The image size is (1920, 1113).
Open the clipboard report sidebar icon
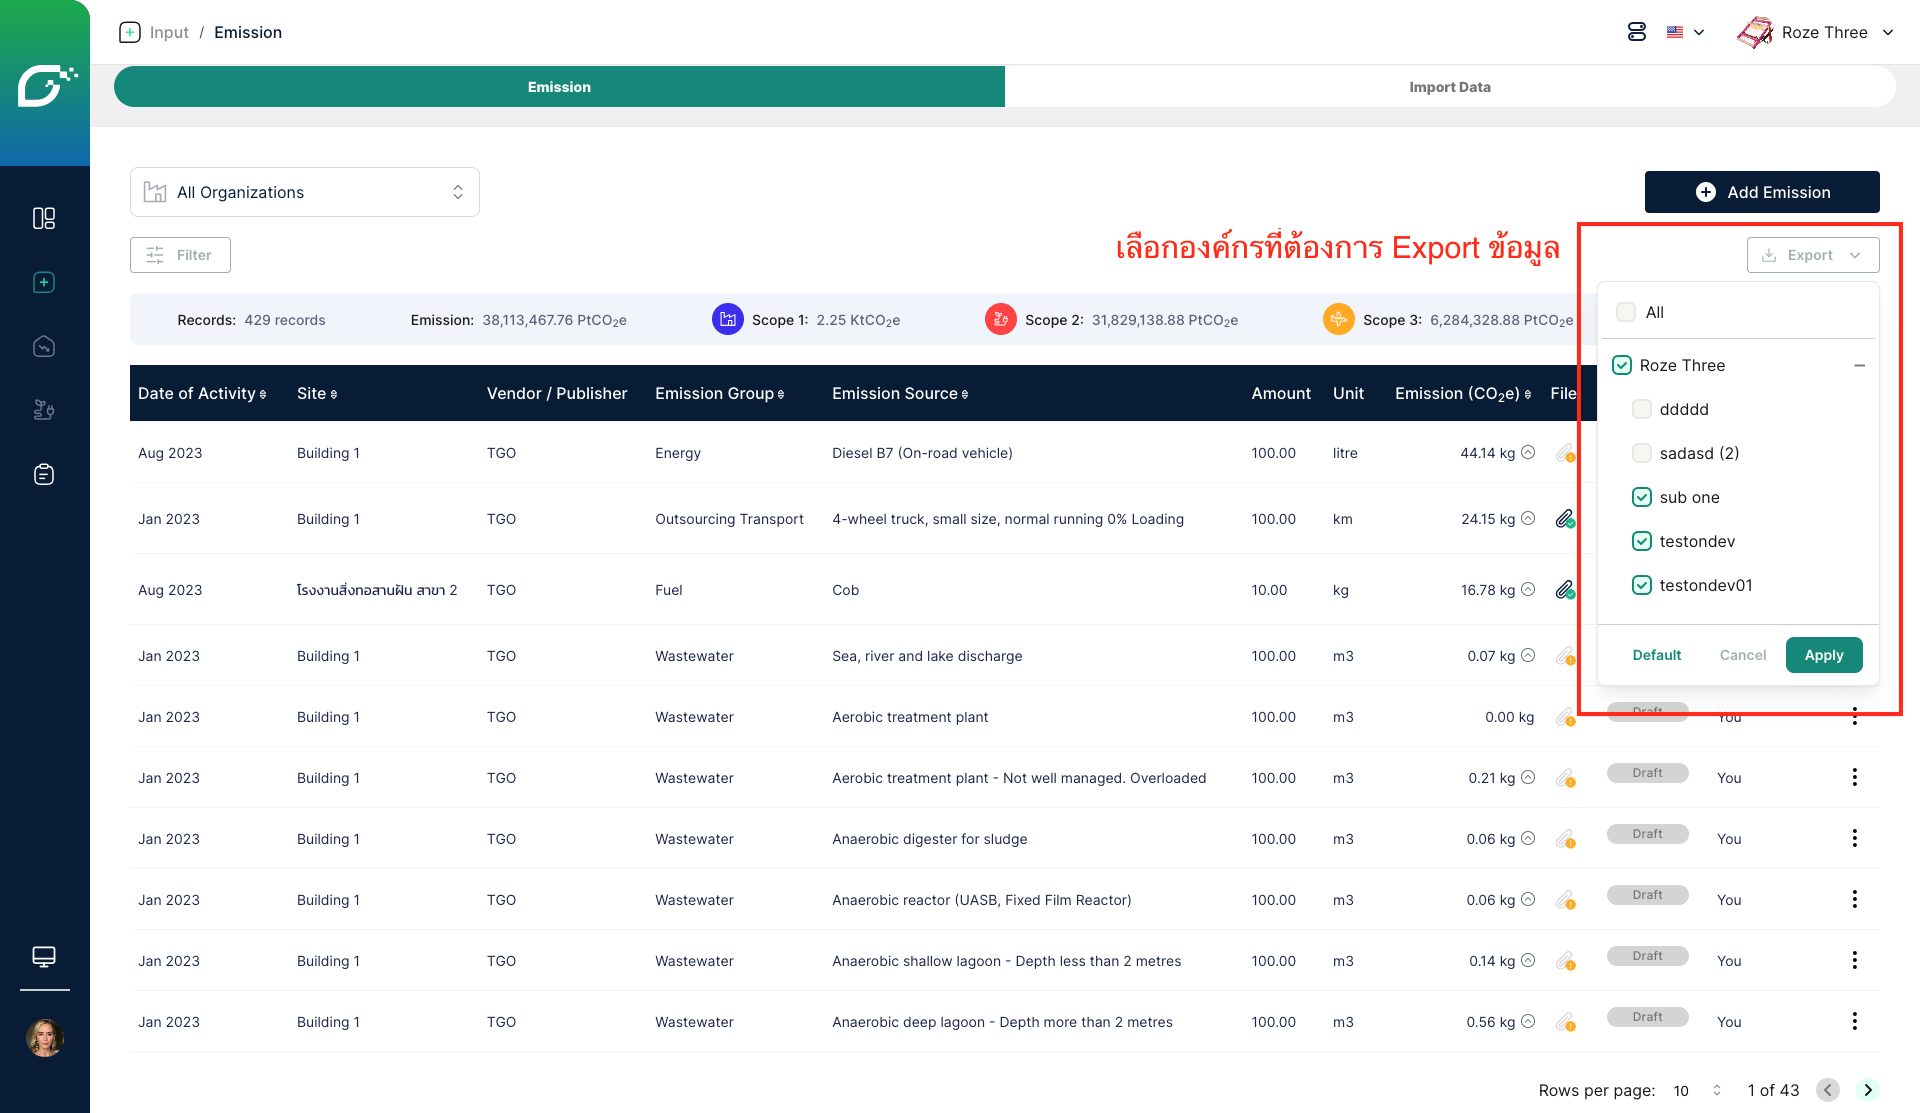click(x=44, y=474)
